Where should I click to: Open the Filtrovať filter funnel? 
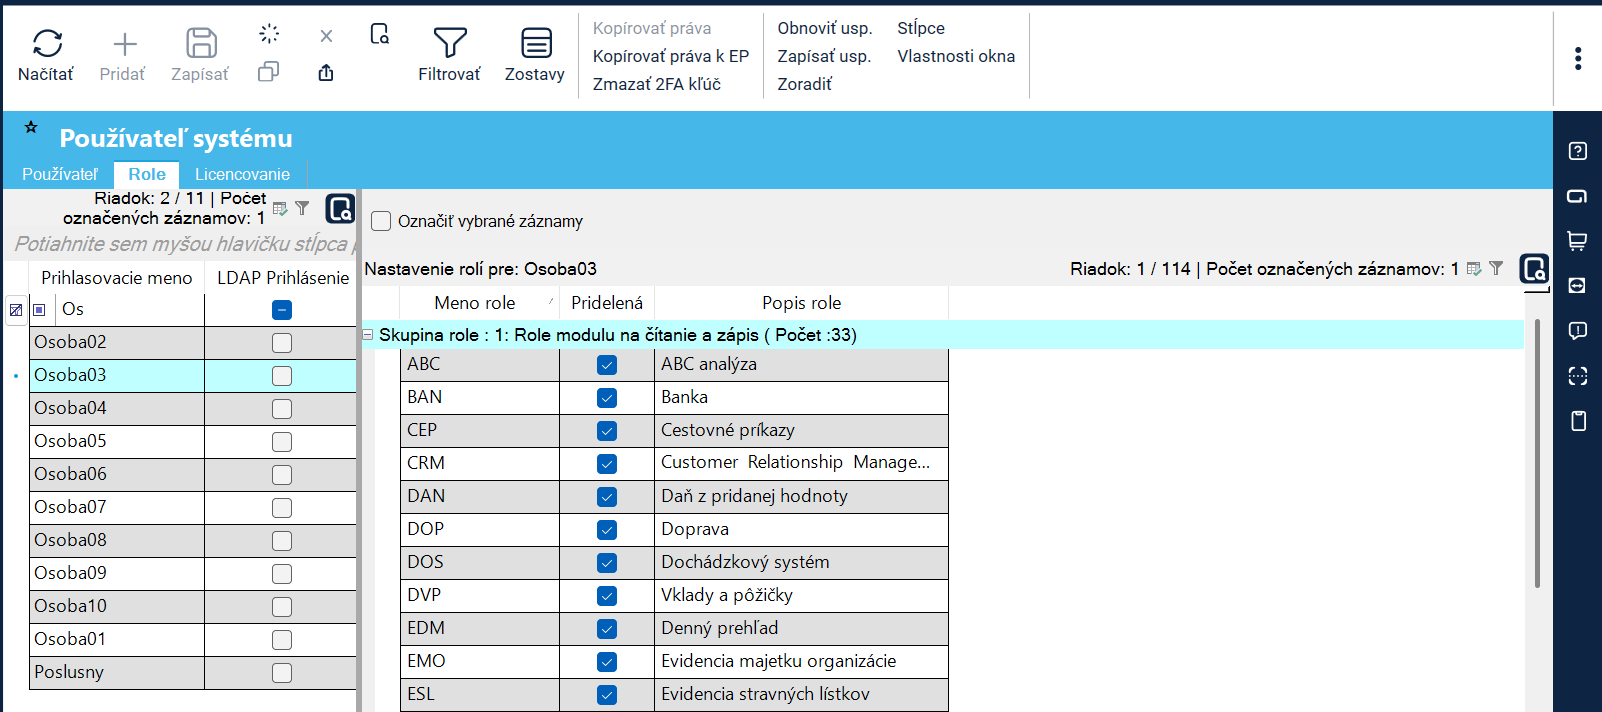450,42
